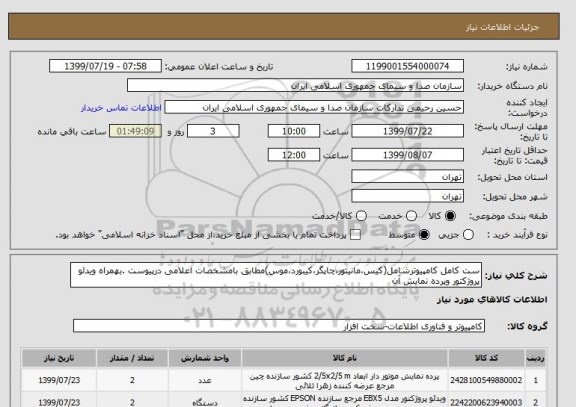Click the نام دستگاه خریدار field
Screen dimensions: 576x407
click(295, 86)
